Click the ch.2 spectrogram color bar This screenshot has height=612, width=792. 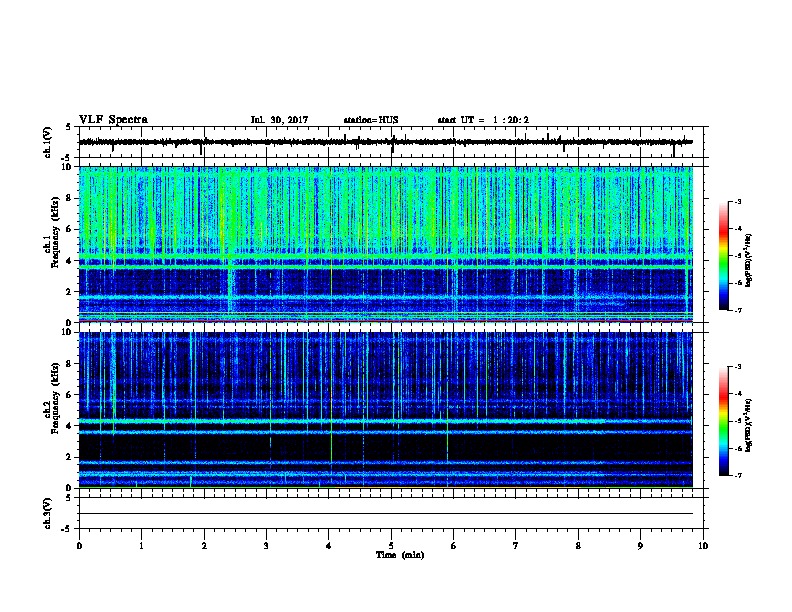(723, 421)
